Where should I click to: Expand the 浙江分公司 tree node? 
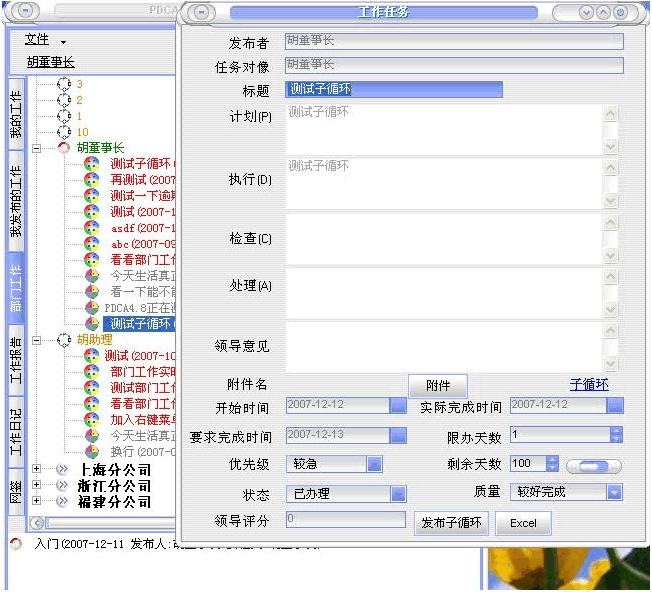[x=37, y=484]
